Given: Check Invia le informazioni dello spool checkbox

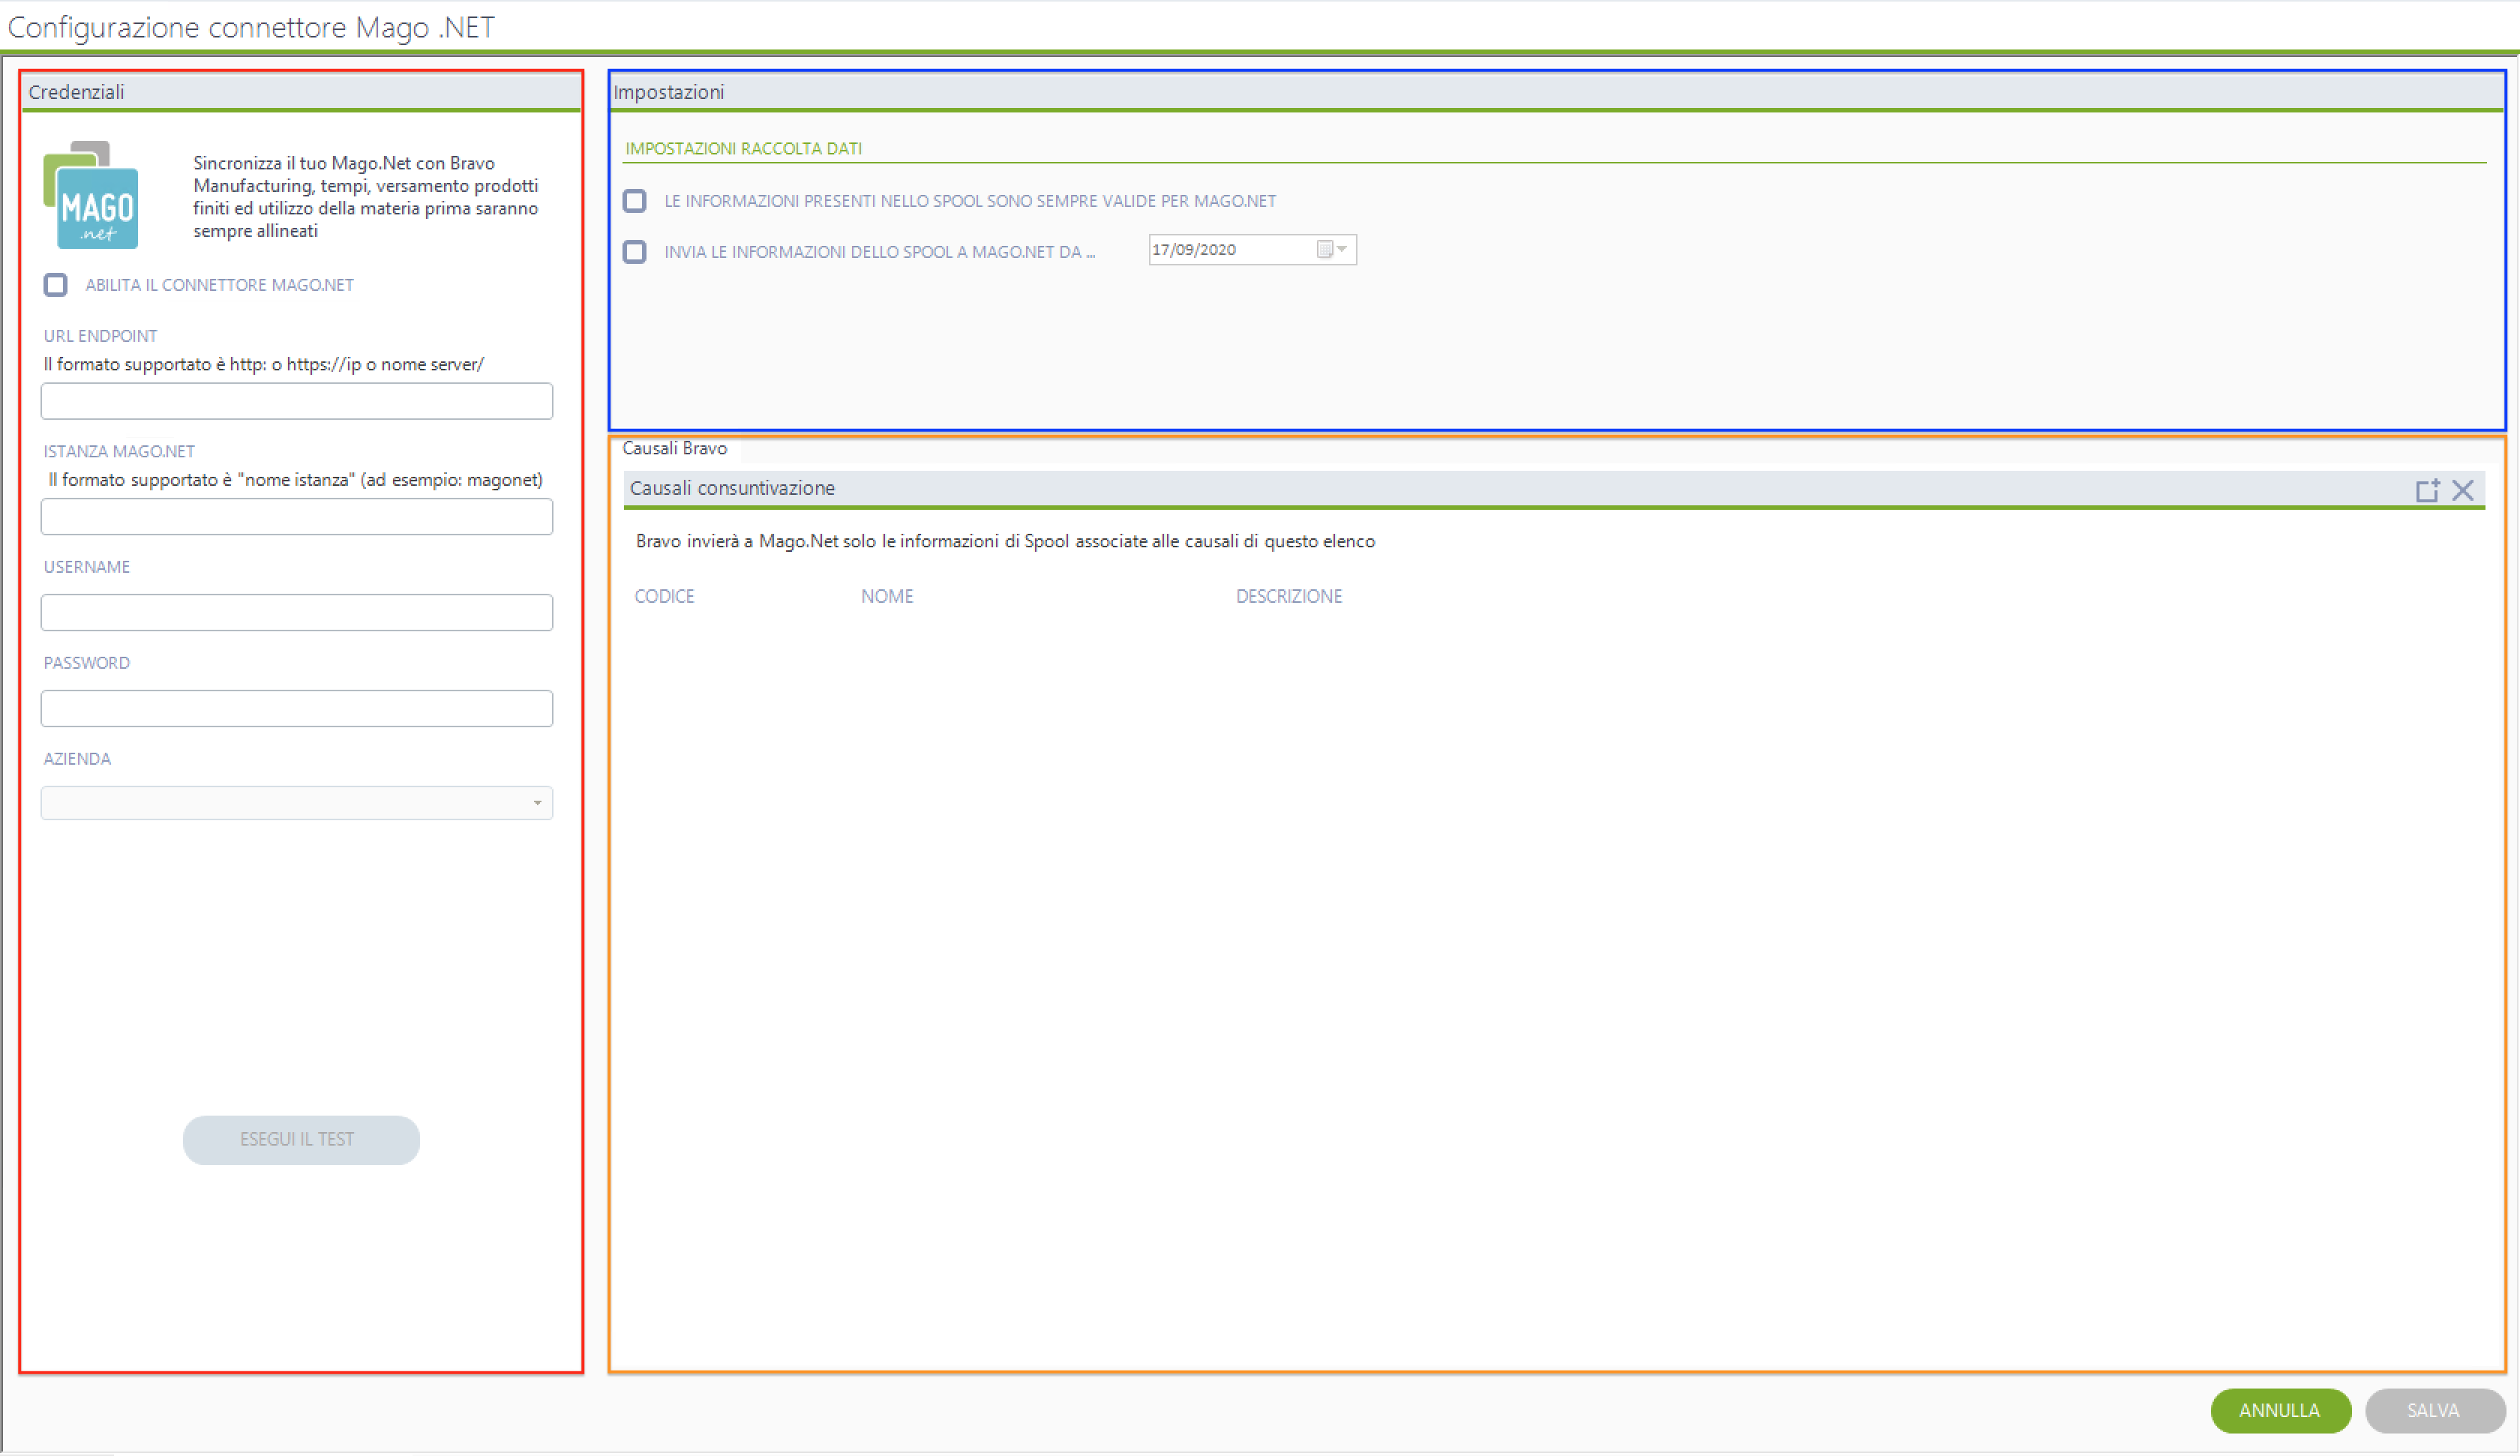Looking at the screenshot, I should pyautogui.click(x=635, y=252).
